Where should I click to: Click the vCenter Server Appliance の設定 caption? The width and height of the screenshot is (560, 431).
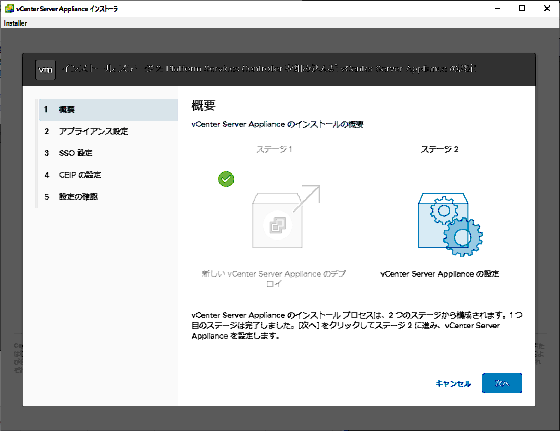click(439, 274)
